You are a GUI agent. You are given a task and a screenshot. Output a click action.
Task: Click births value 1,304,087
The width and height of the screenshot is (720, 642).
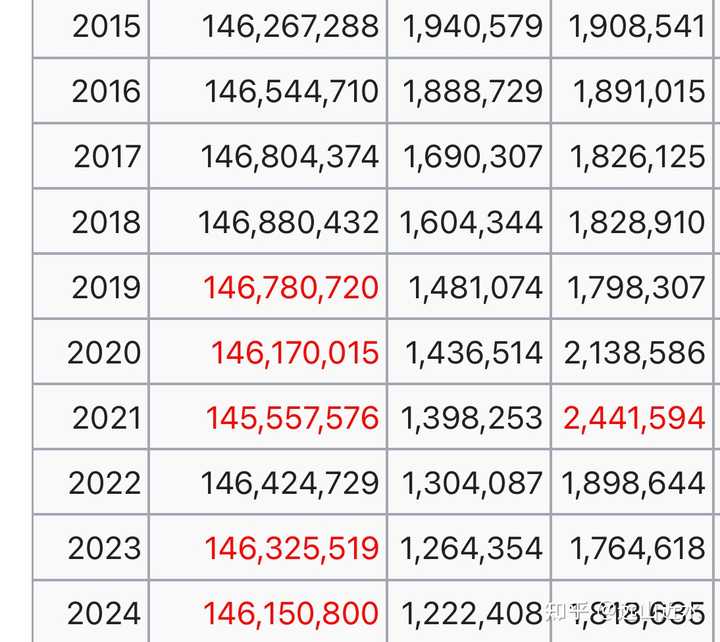(472, 484)
